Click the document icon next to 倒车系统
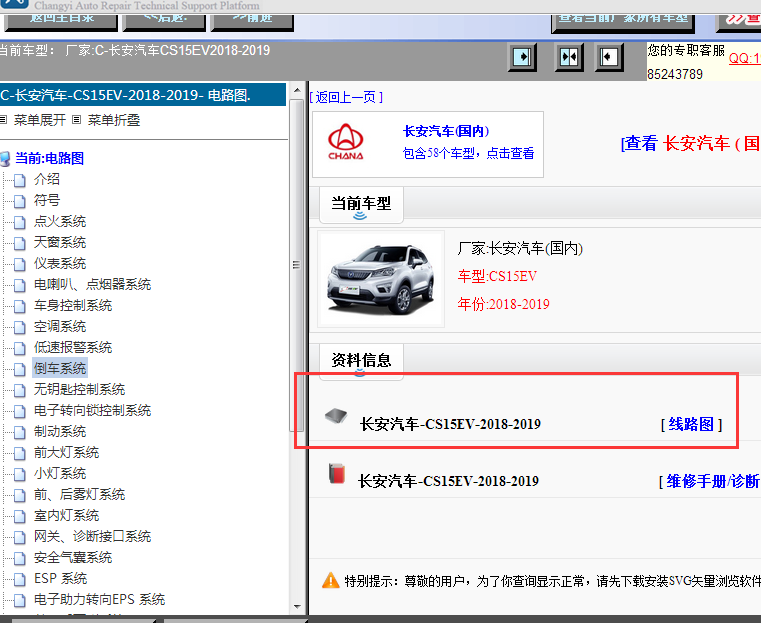761x623 pixels. tap(20, 370)
